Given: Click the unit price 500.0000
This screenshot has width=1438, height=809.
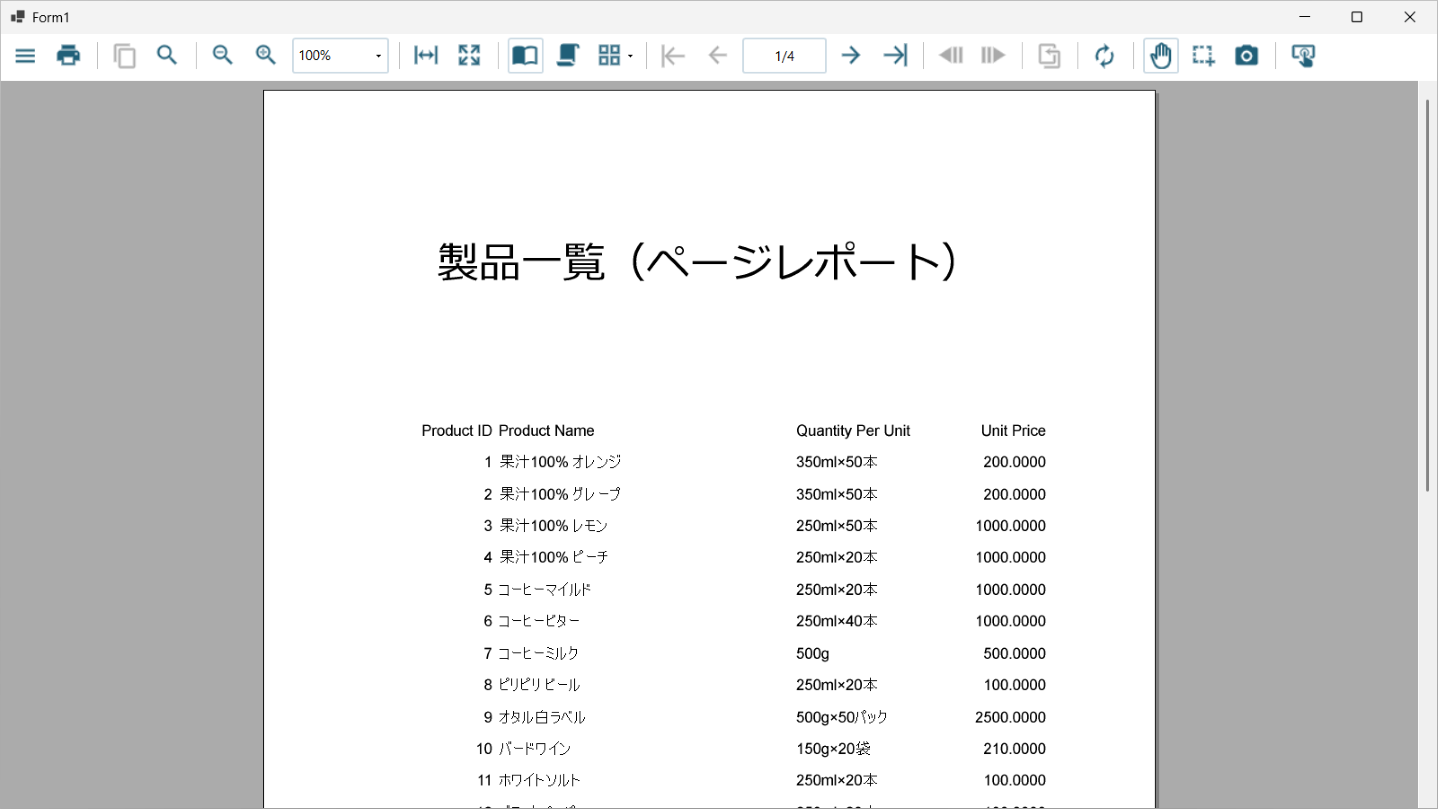Looking at the screenshot, I should [x=1014, y=654].
